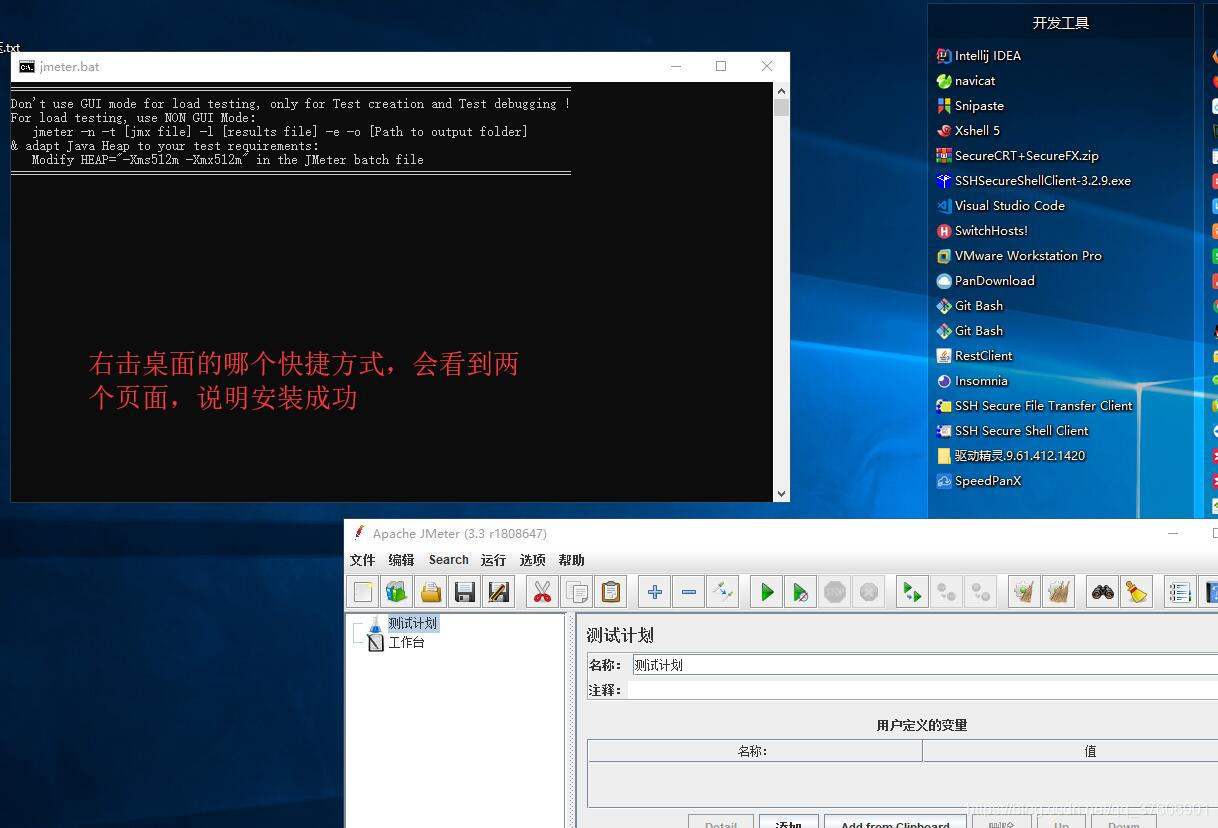This screenshot has width=1218, height=828.
Task: Select the 工作台 node in the tree
Action: click(x=406, y=642)
